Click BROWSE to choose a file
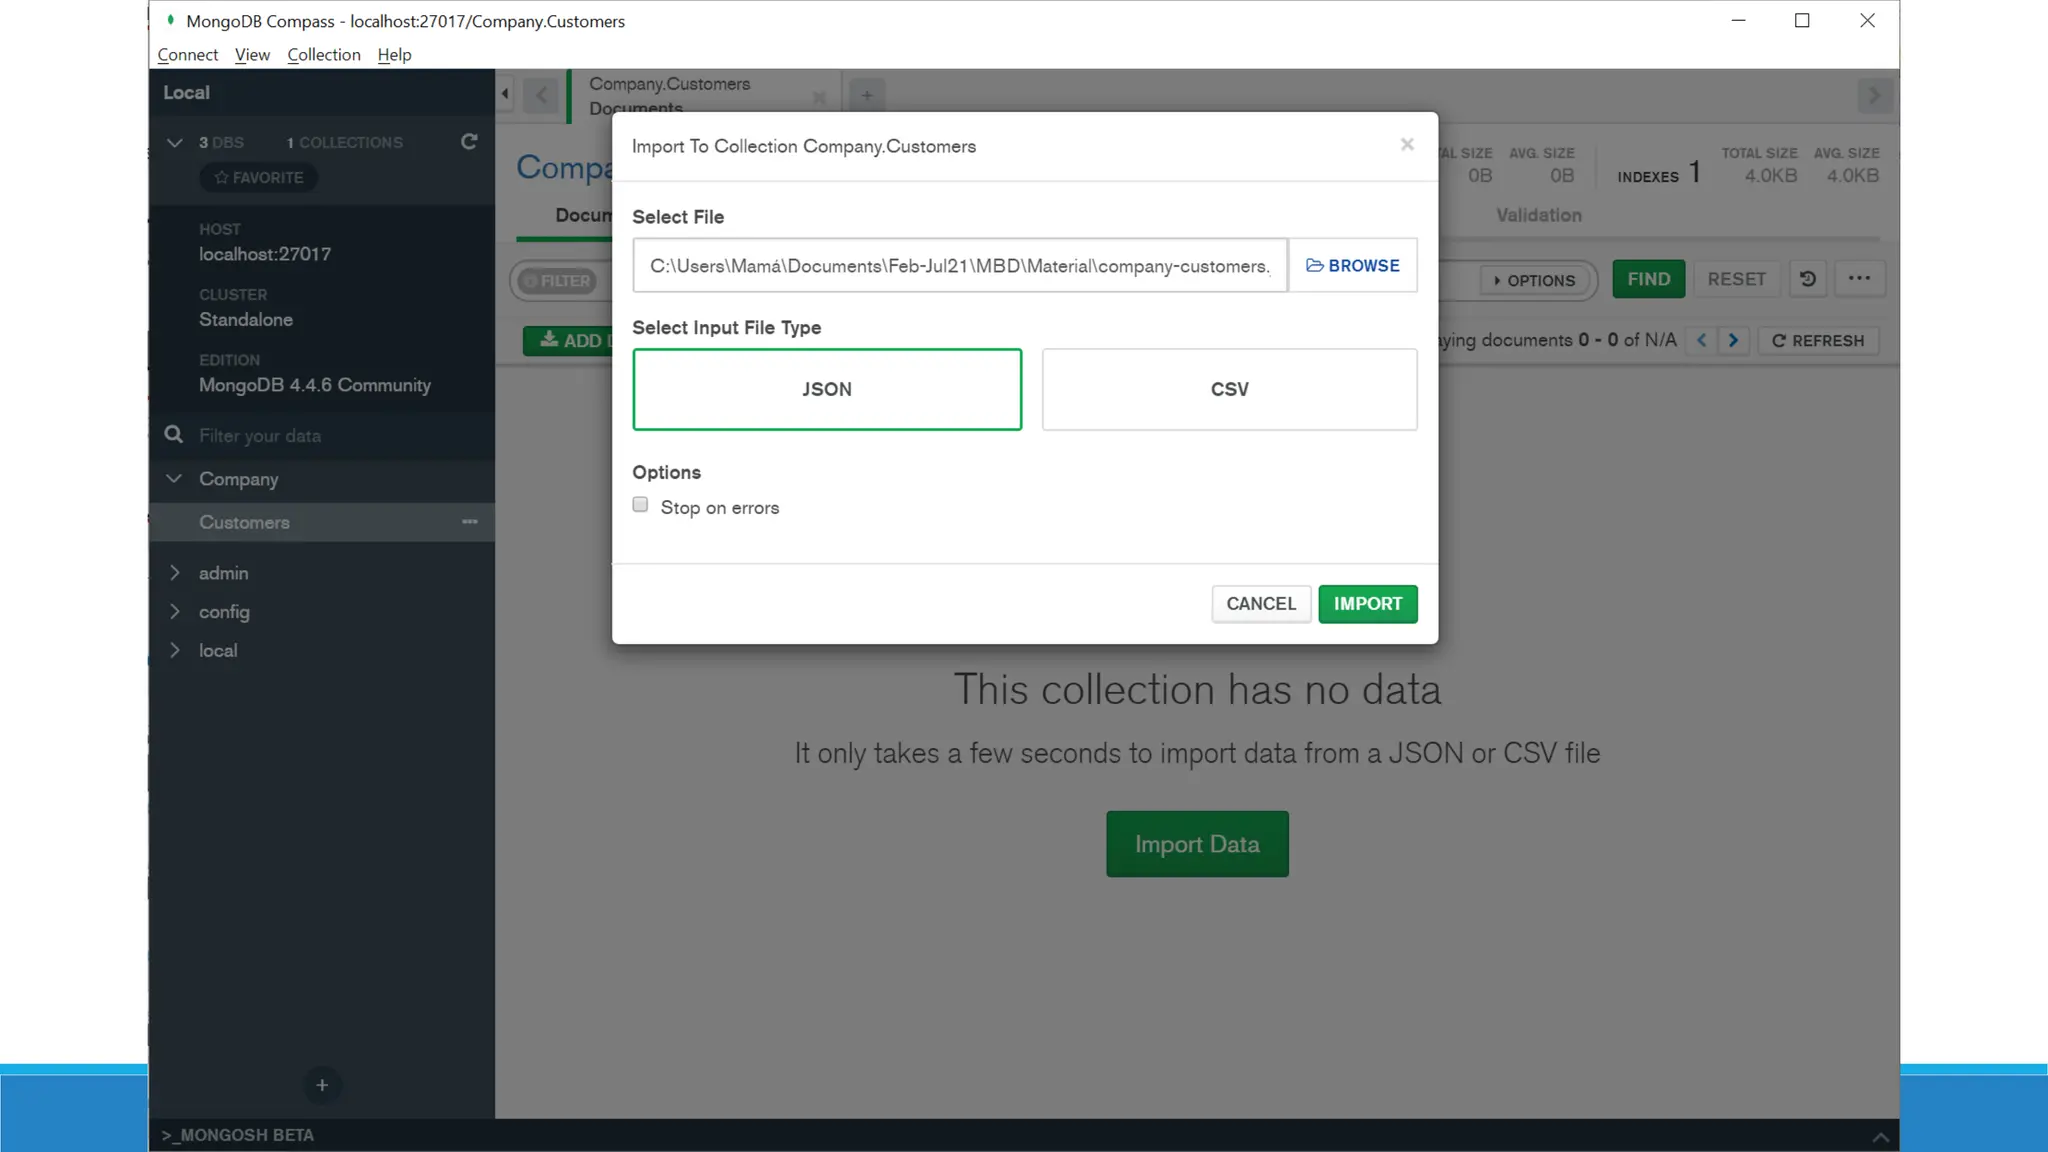Viewport: 2048px width, 1152px height. pos(1352,265)
